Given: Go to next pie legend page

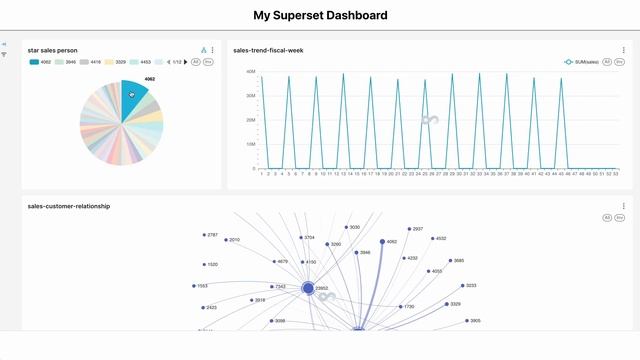Looking at the screenshot, I should 185,62.
